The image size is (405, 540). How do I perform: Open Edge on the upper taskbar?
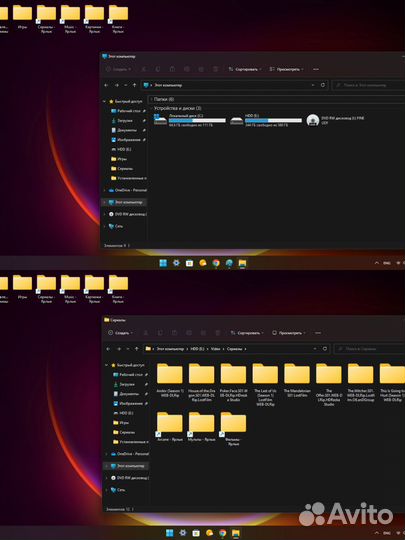pos(229,263)
